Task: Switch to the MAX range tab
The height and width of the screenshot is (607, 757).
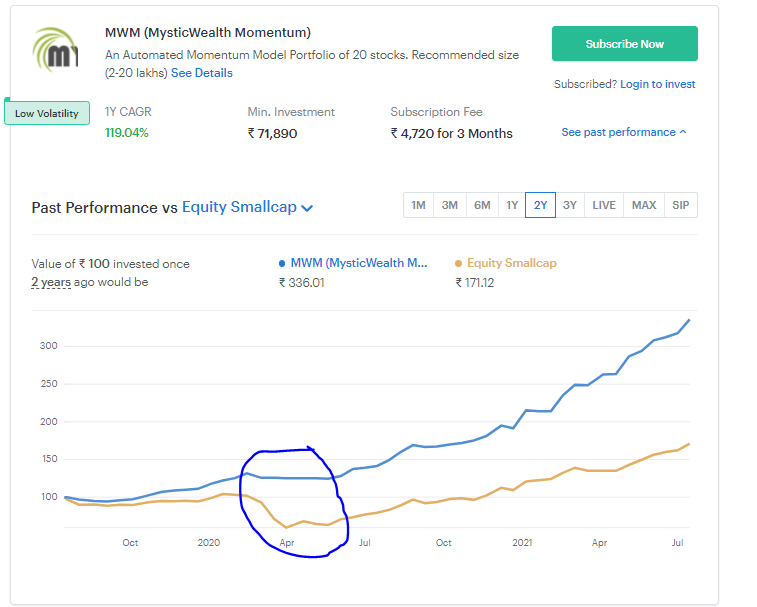Action: coord(644,205)
